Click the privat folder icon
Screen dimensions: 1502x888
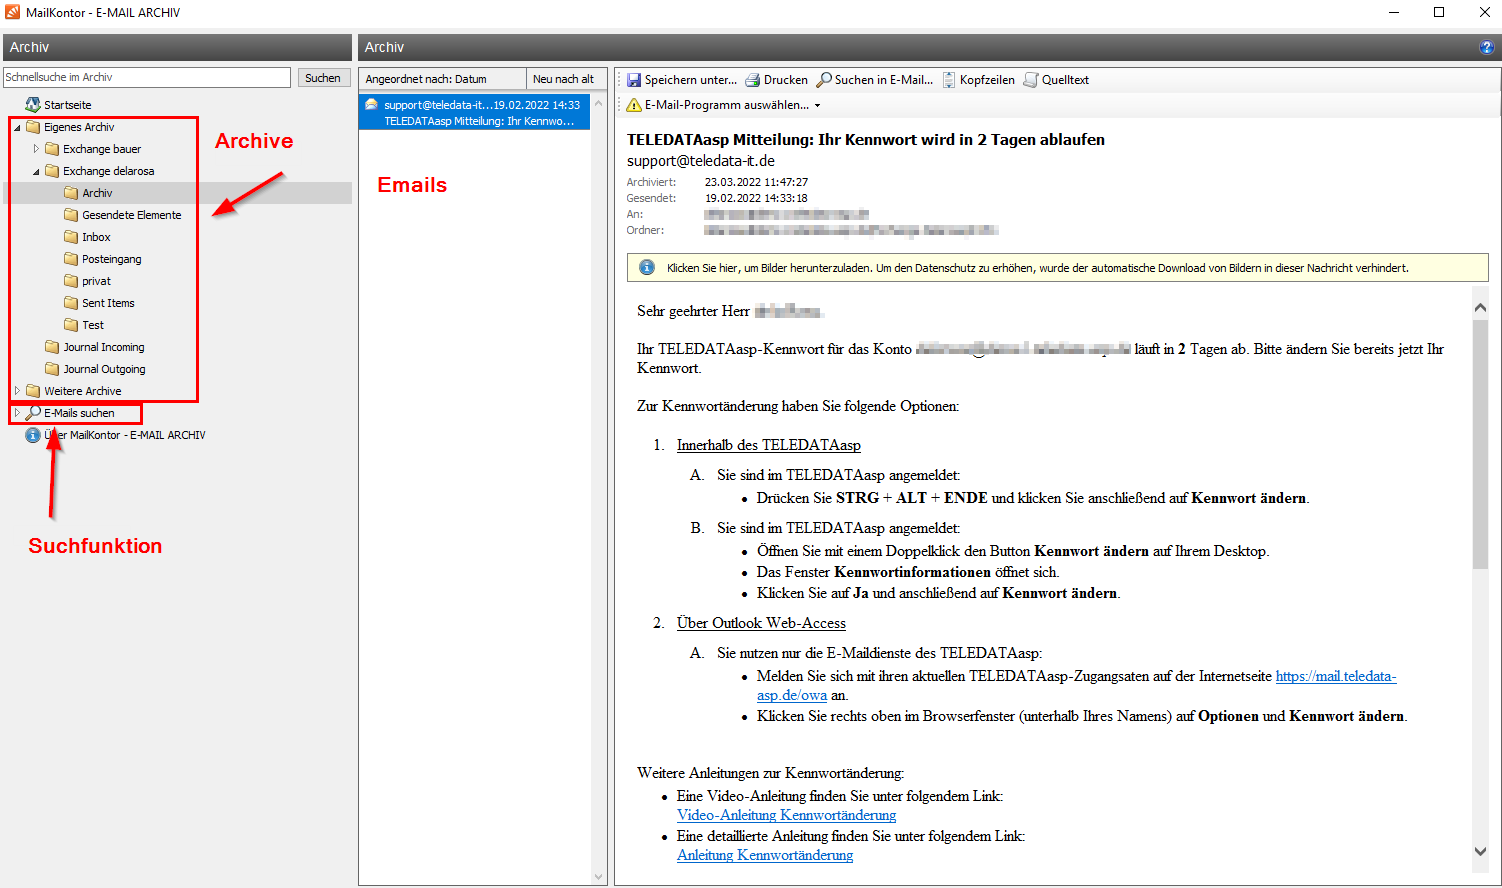[71, 281]
